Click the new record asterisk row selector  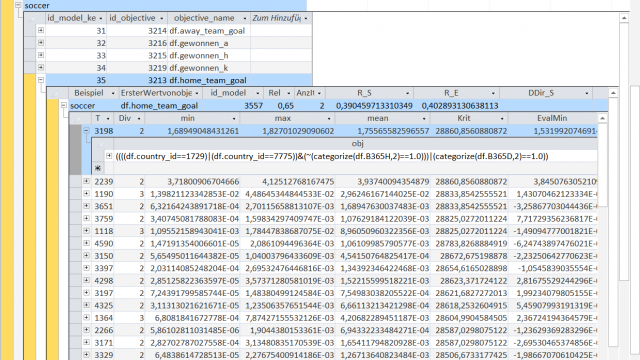pos(98,168)
